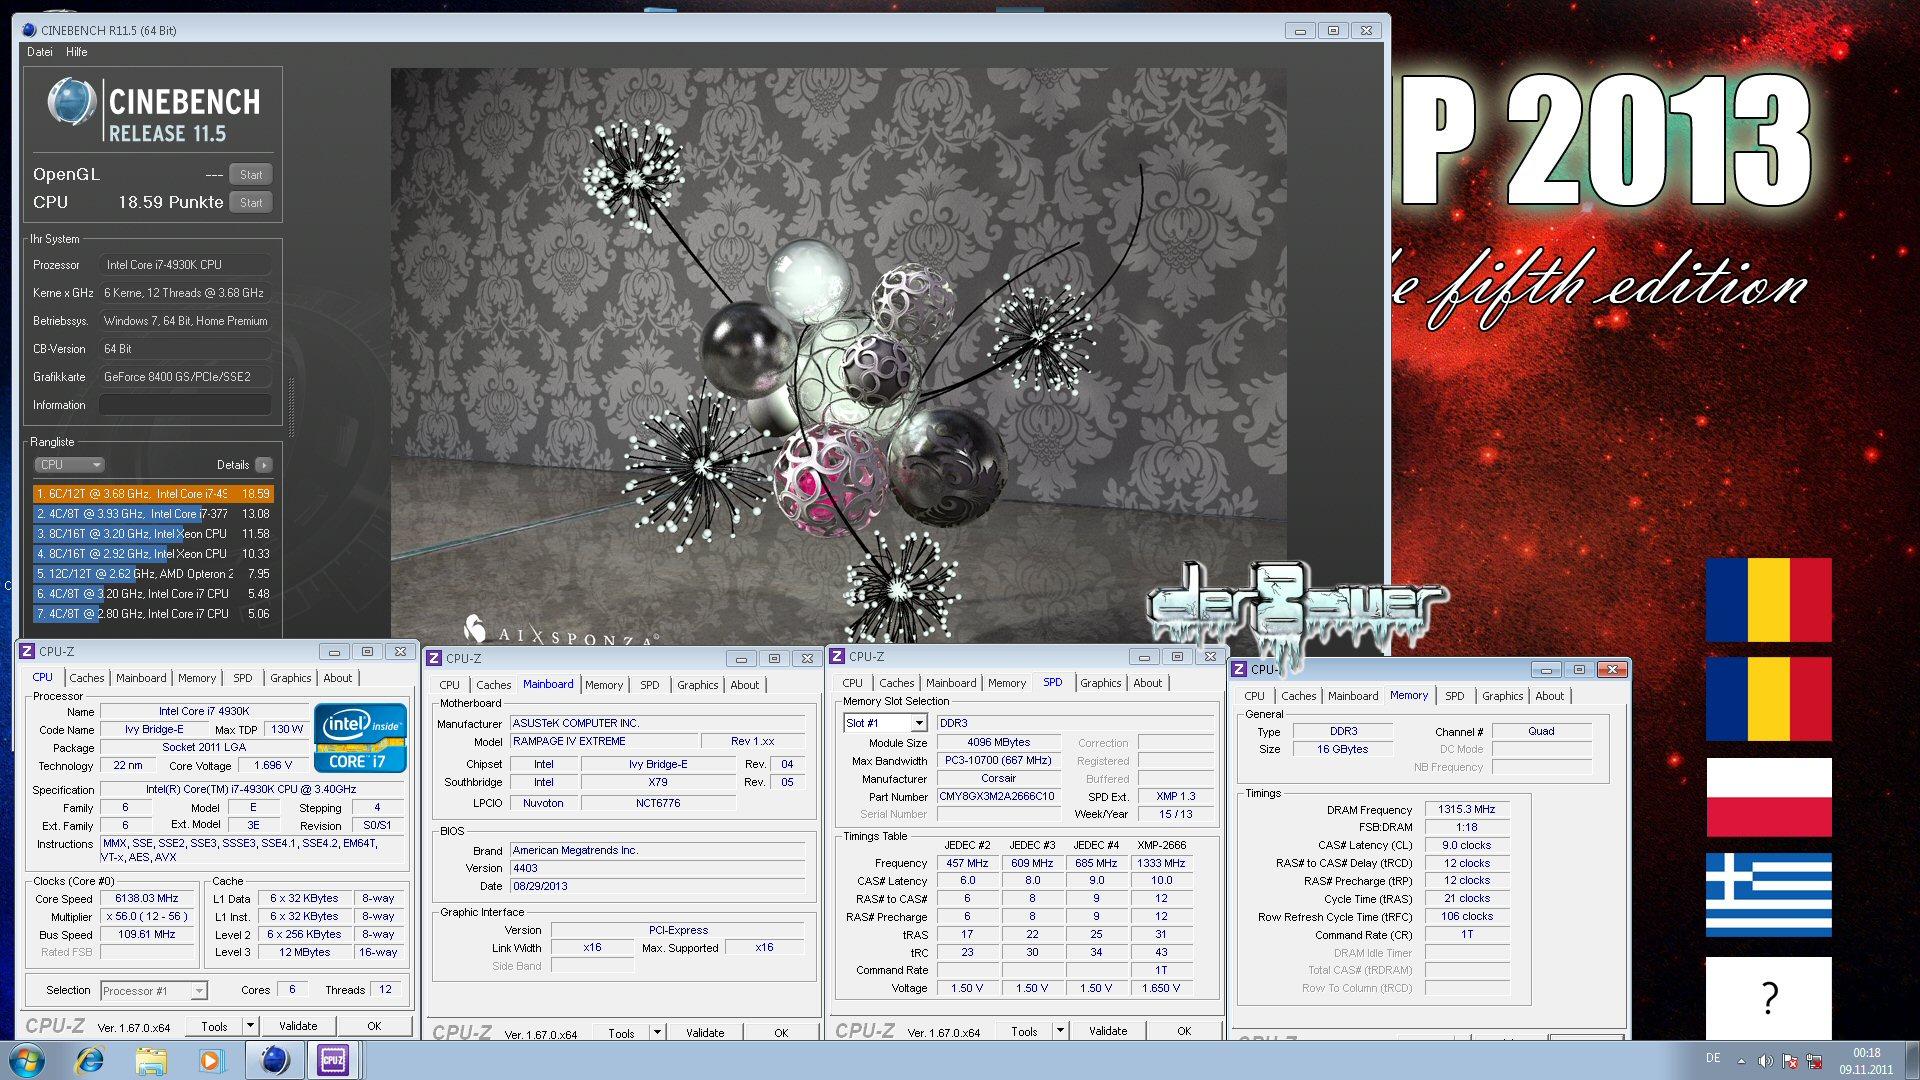
Task: Click Validate in first CPU-Z window
Action: (298, 1026)
